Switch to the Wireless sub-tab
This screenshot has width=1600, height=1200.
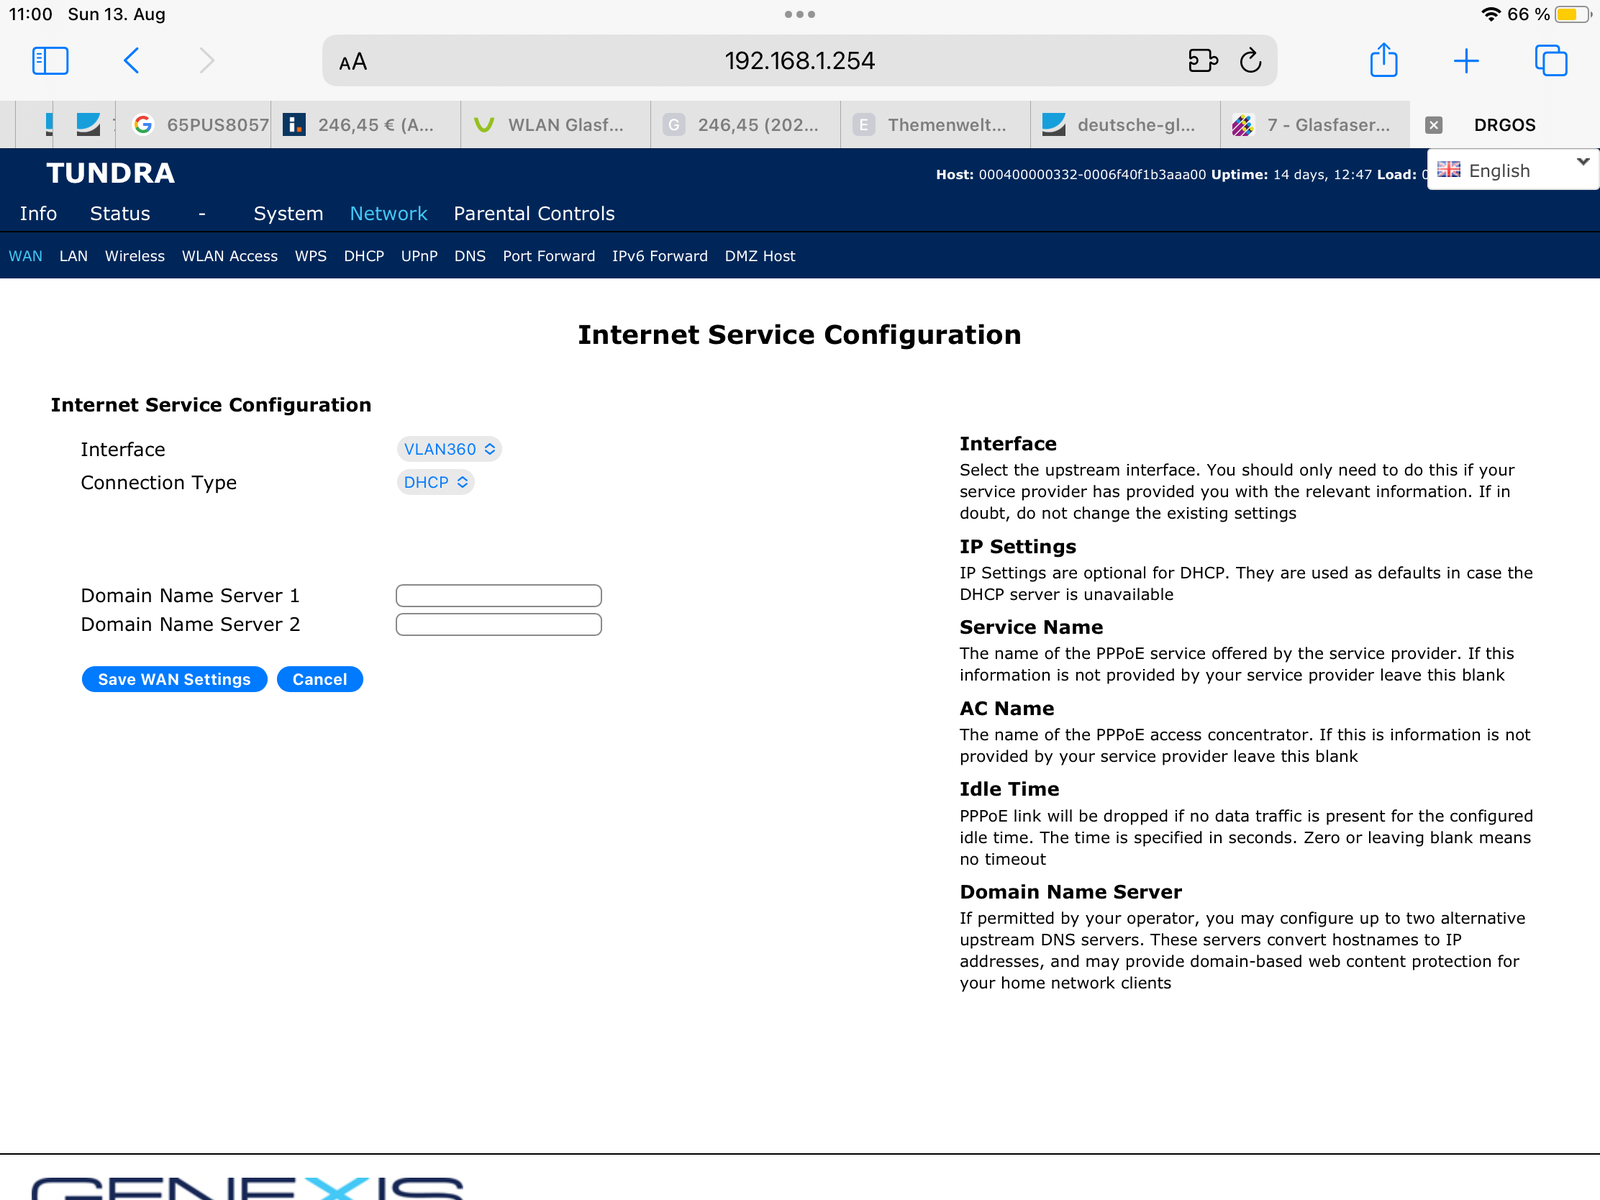[135, 256]
